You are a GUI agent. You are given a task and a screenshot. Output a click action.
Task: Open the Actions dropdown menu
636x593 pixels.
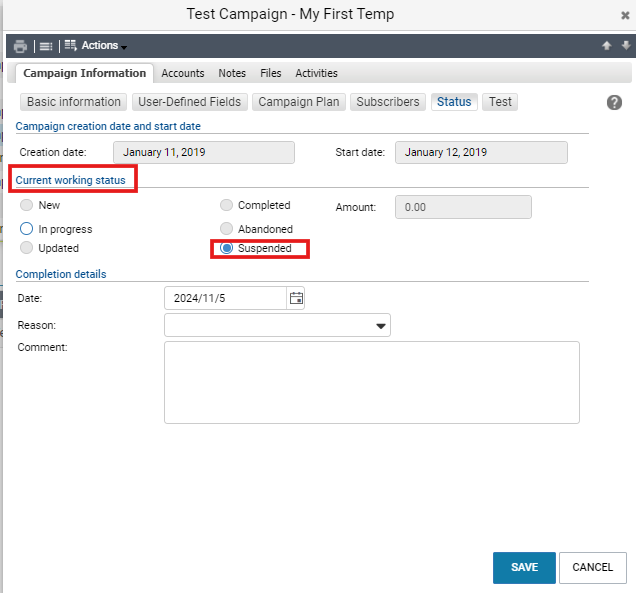(x=96, y=45)
